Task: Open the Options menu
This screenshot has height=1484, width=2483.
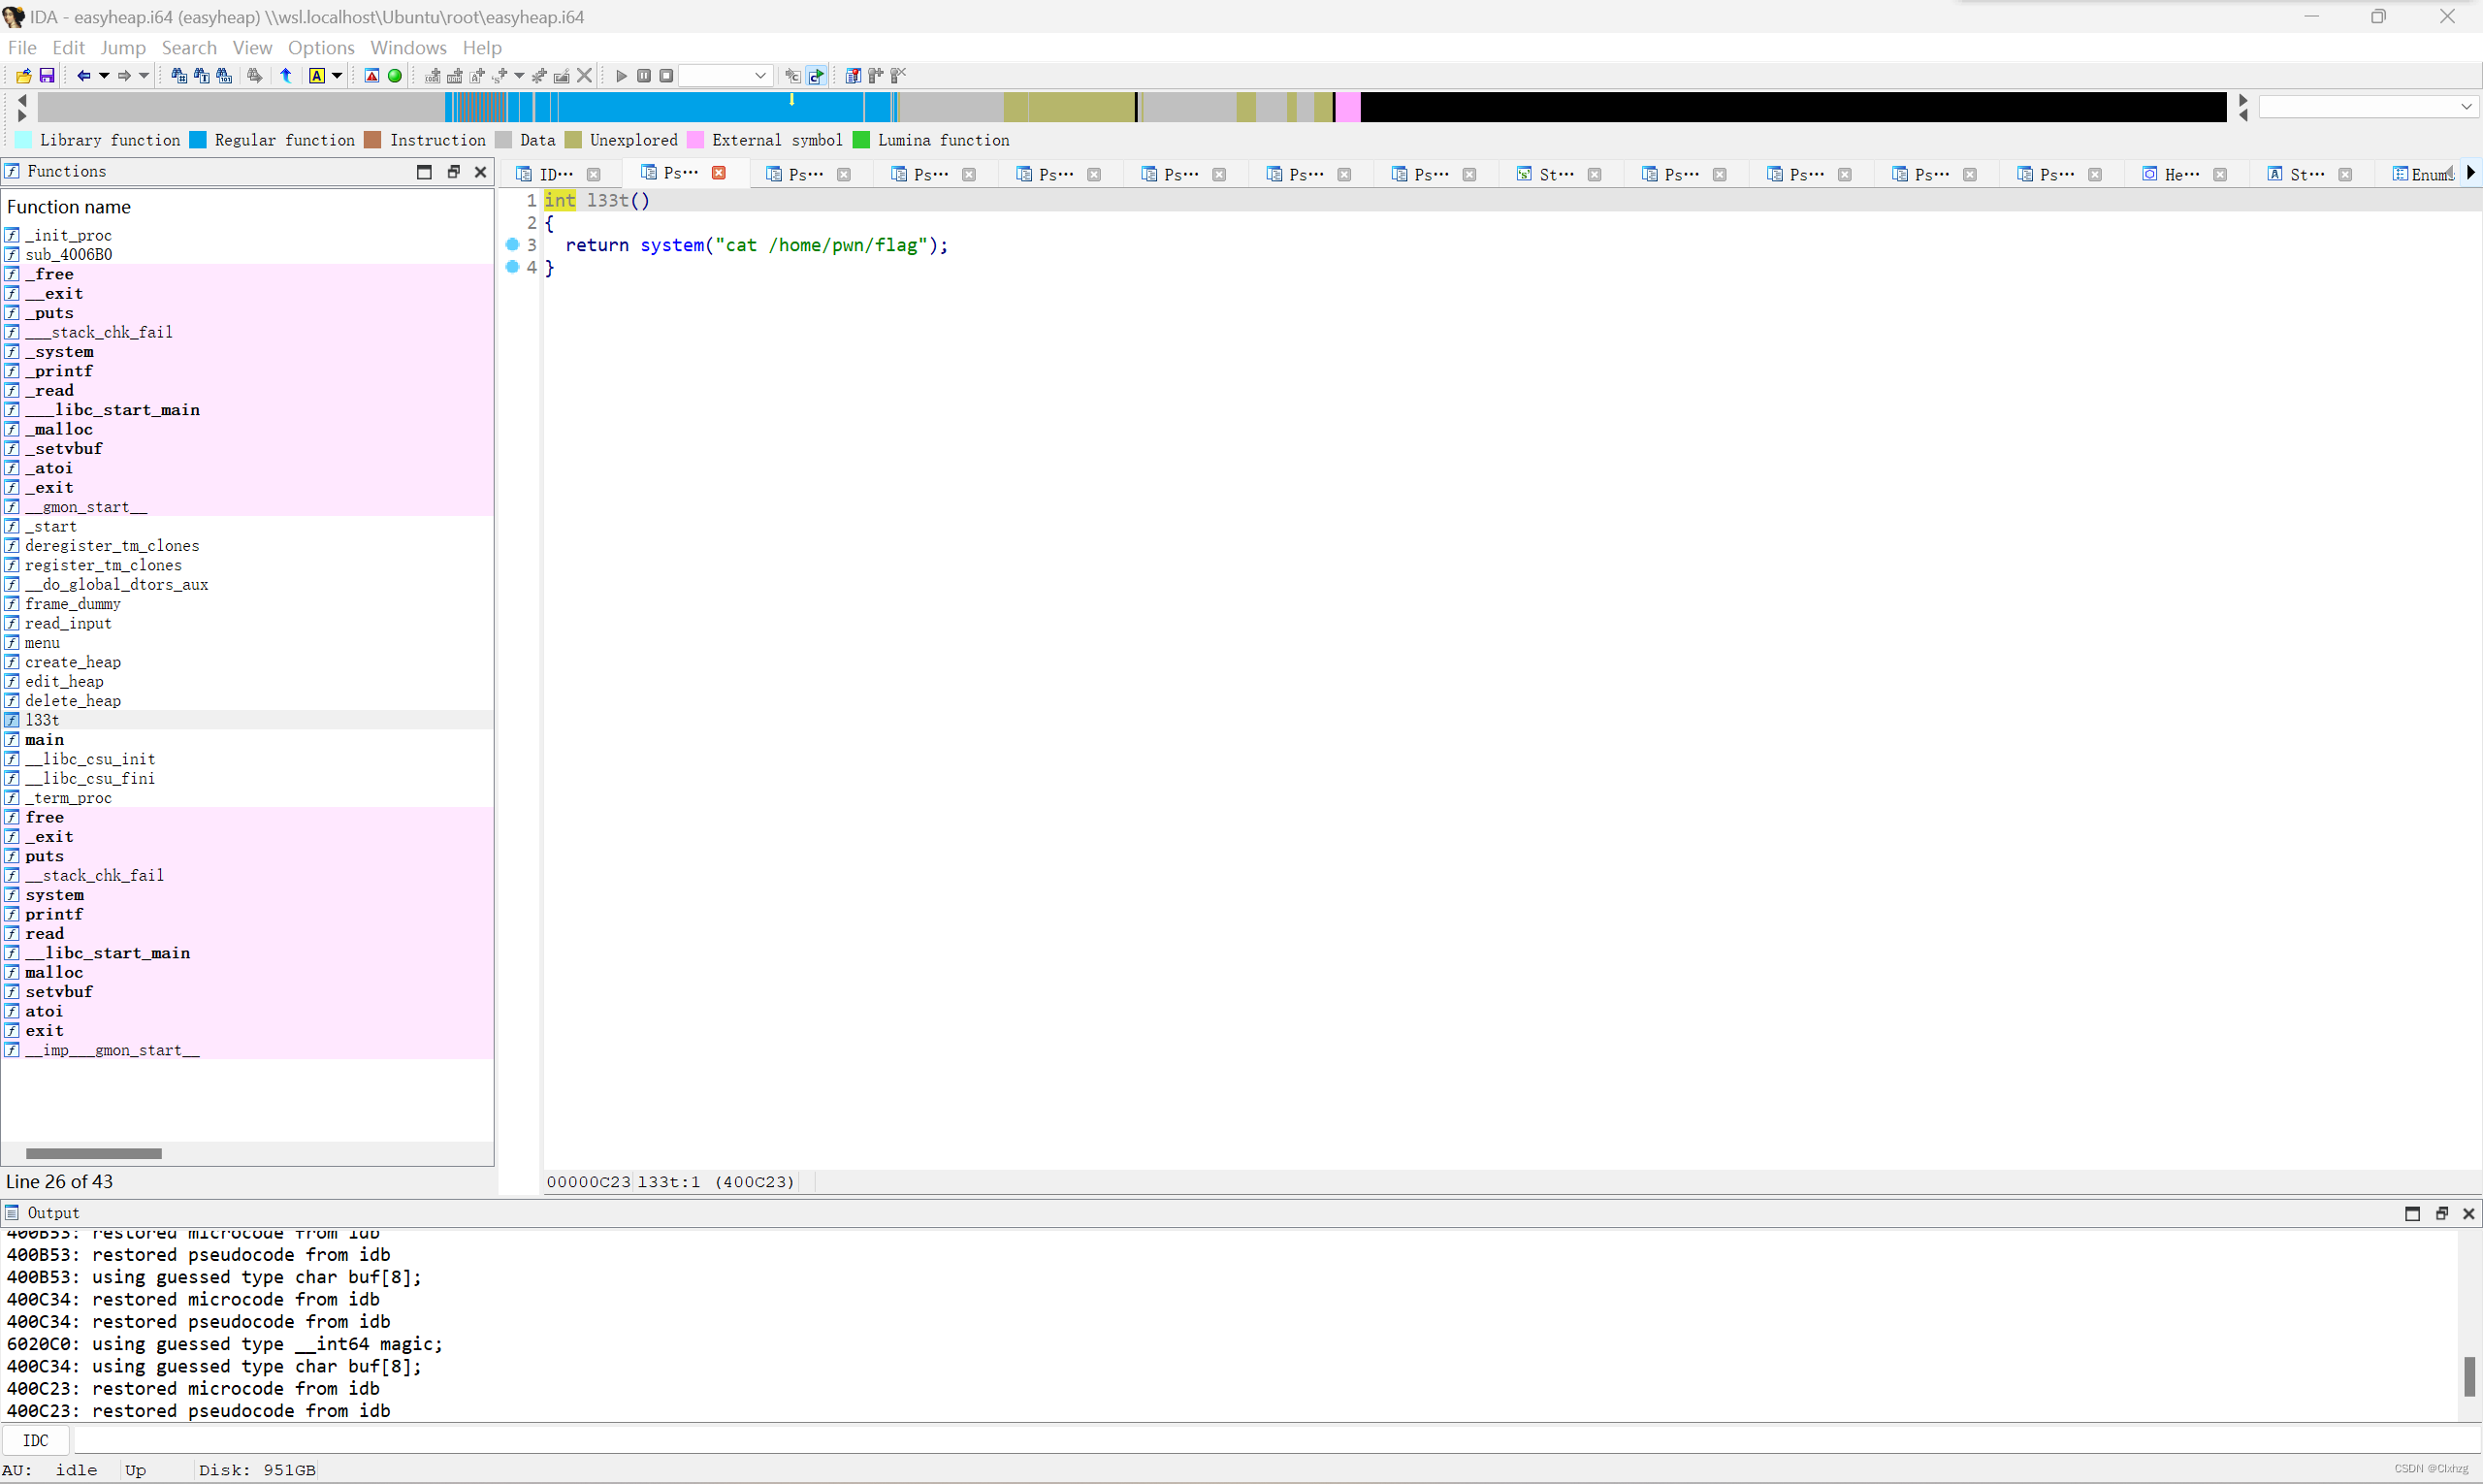Action: 321,48
